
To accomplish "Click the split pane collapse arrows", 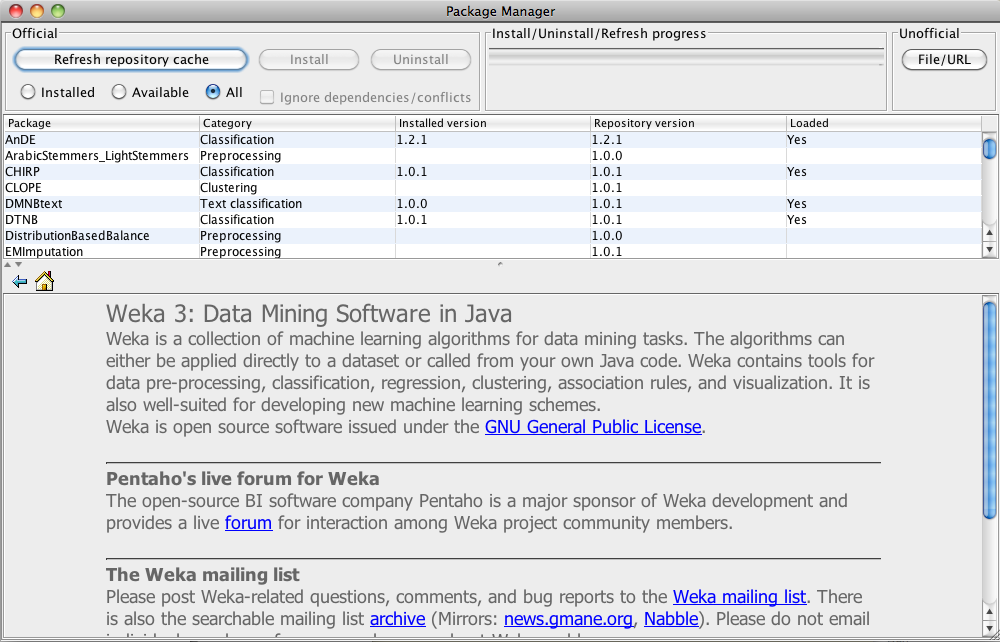I will [13, 264].
